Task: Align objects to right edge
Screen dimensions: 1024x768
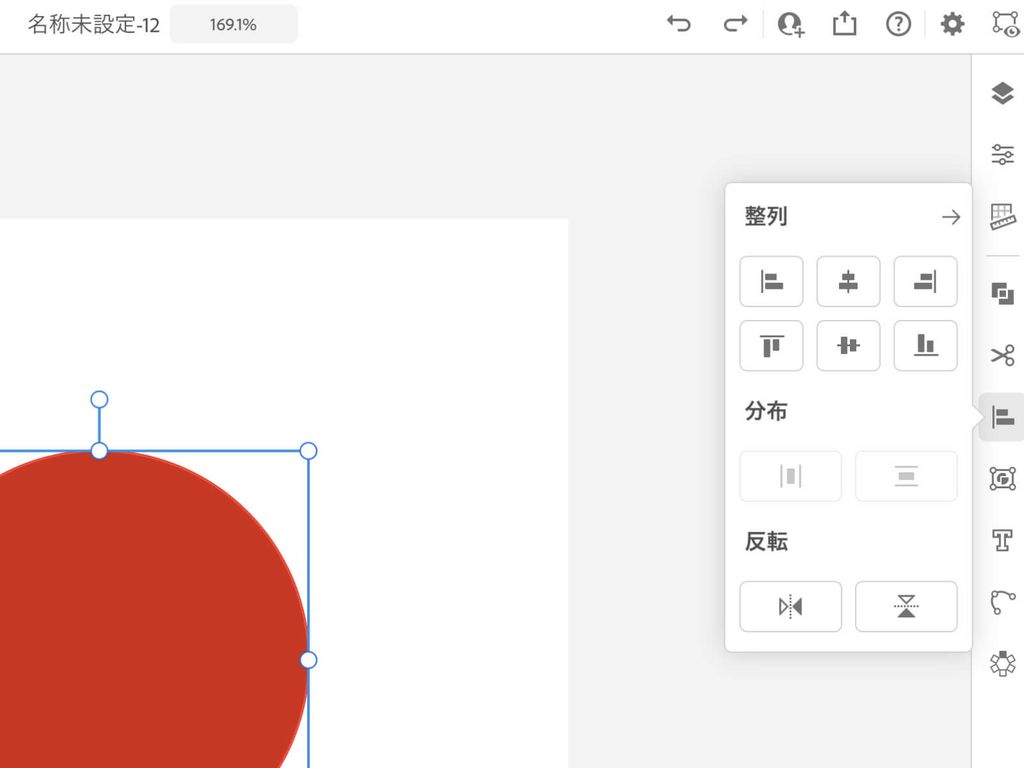Action: [x=925, y=281]
